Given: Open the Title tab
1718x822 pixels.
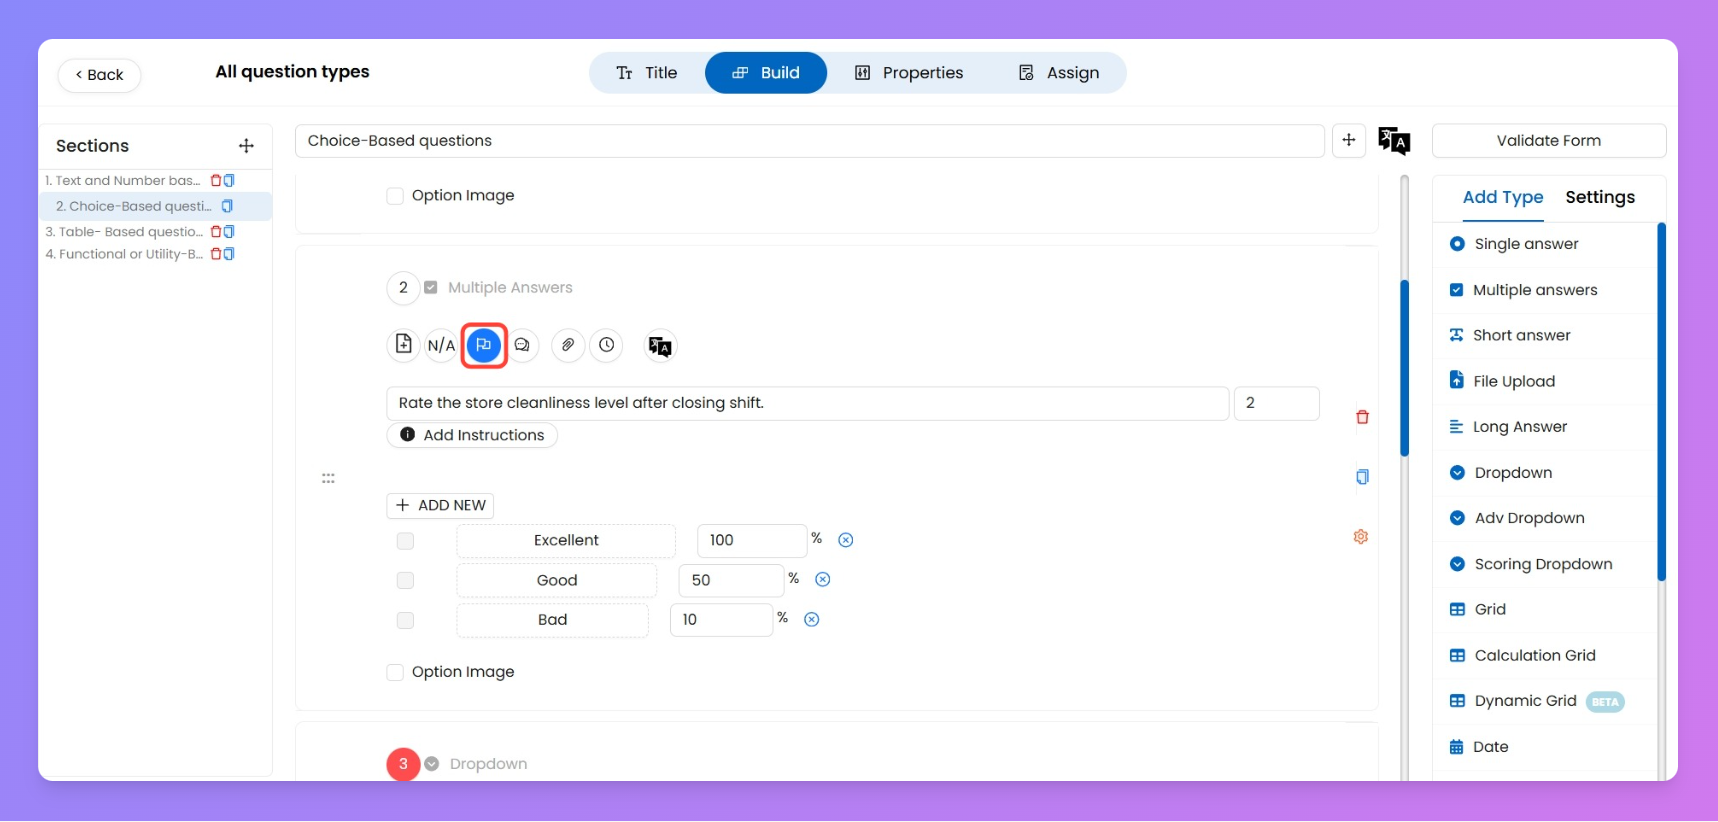Looking at the screenshot, I should tap(647, 73).
